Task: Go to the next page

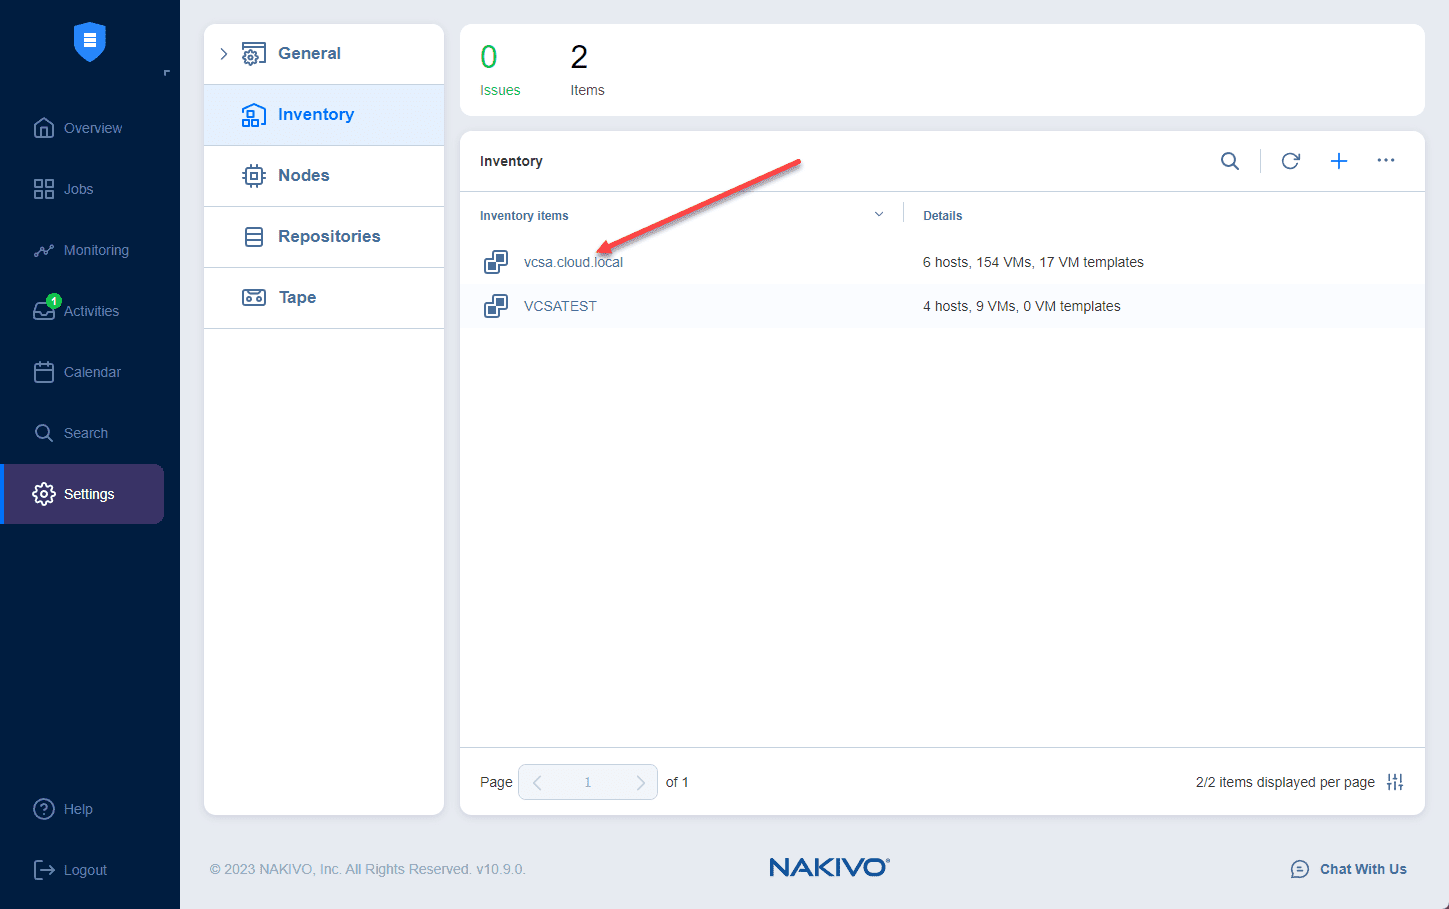Action: [x=640, y=783]
